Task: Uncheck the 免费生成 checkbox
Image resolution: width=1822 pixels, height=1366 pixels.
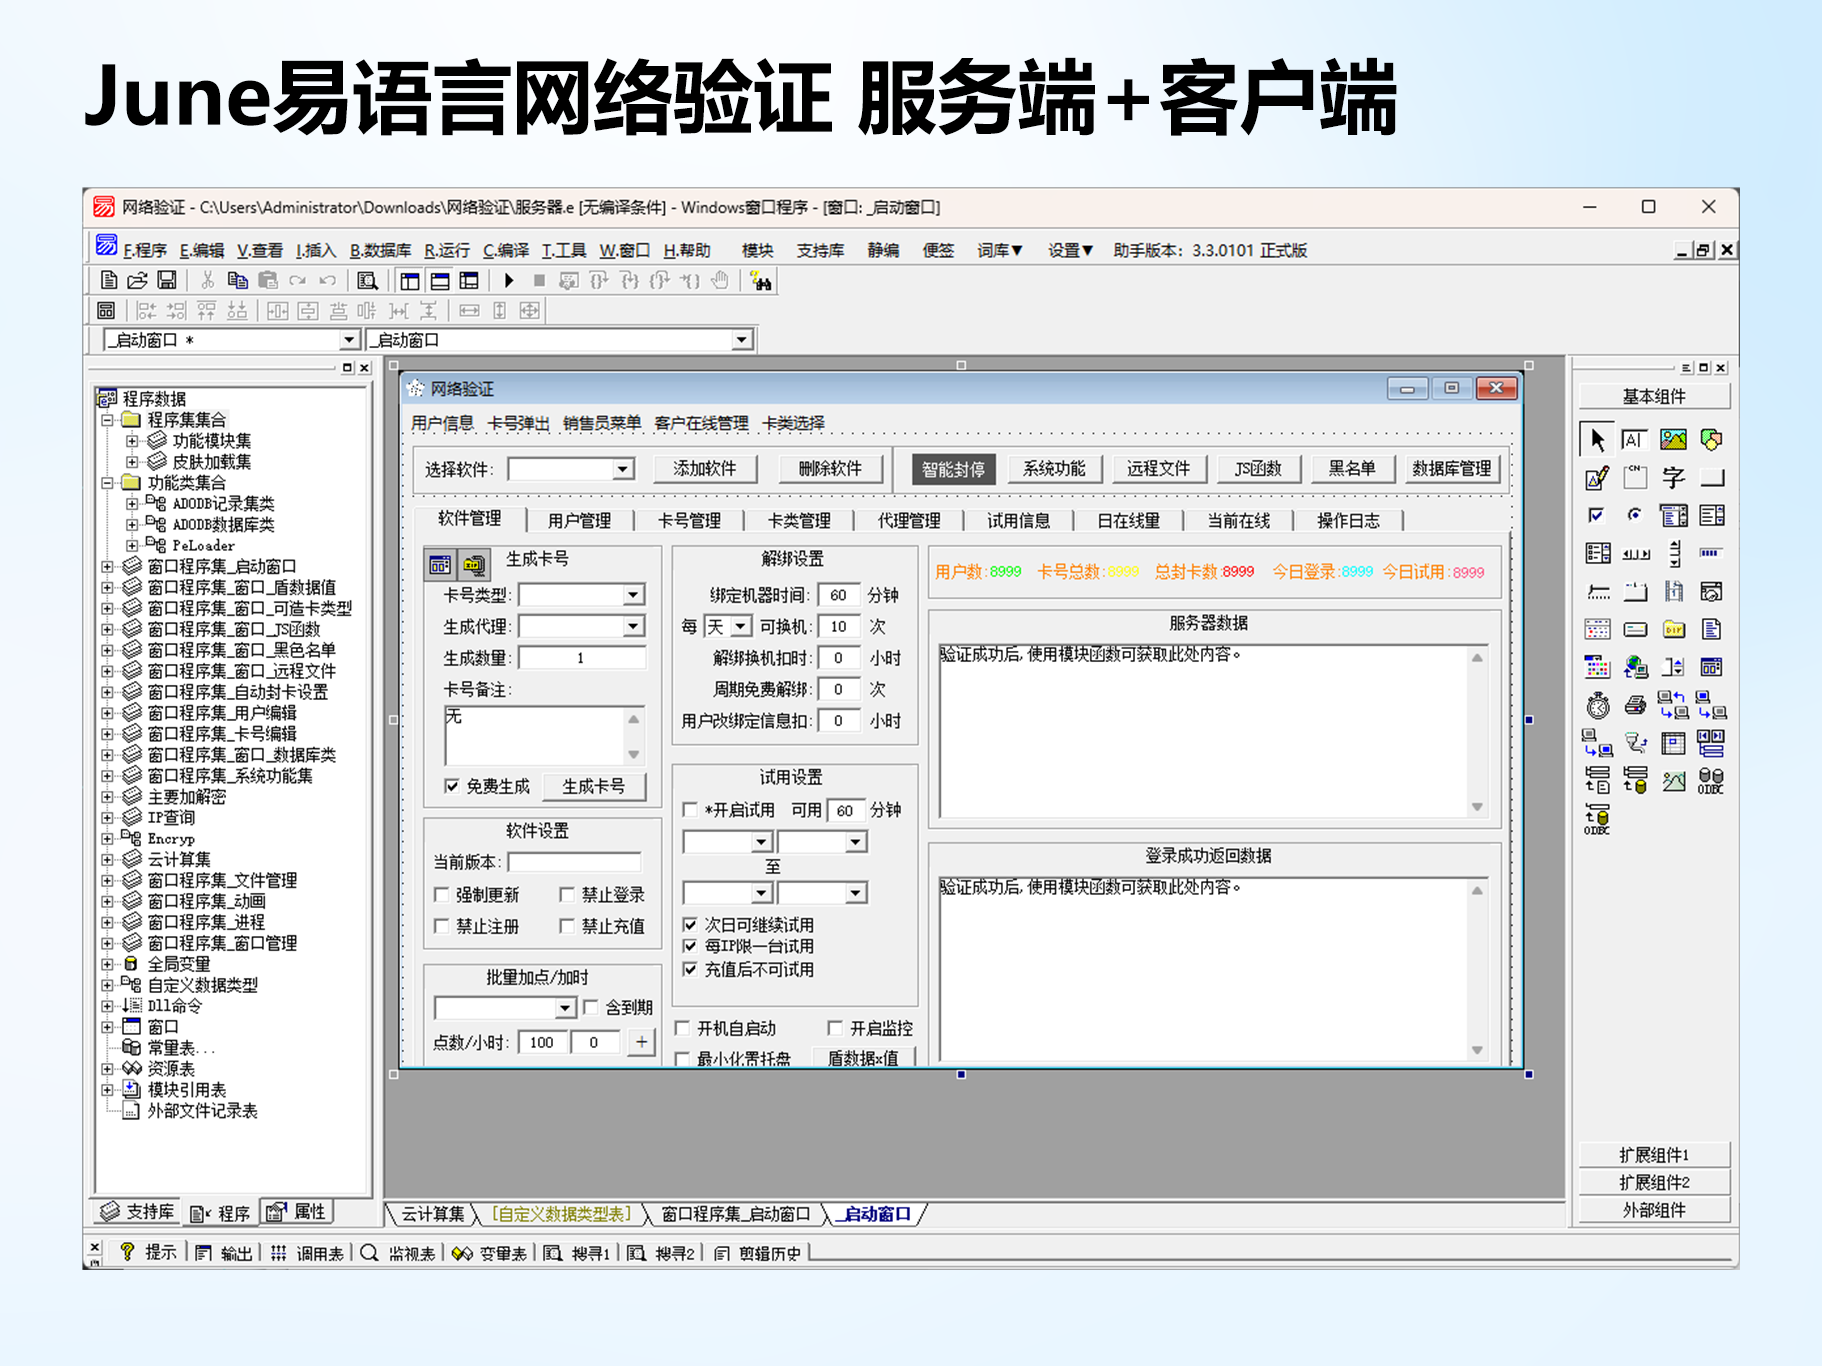Action: tap(452, 786)
